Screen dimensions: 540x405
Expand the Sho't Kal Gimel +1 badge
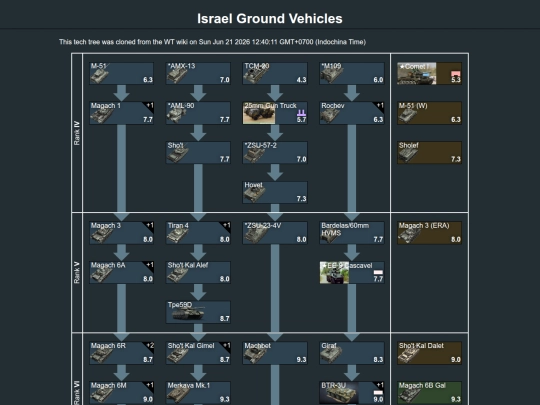pos(226,346)
